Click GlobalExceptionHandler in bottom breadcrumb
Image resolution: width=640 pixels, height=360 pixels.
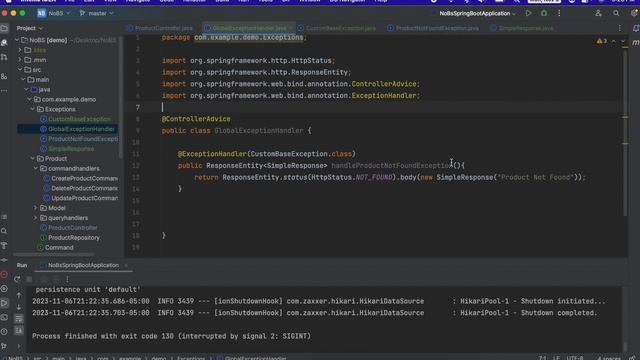(251, 358)
